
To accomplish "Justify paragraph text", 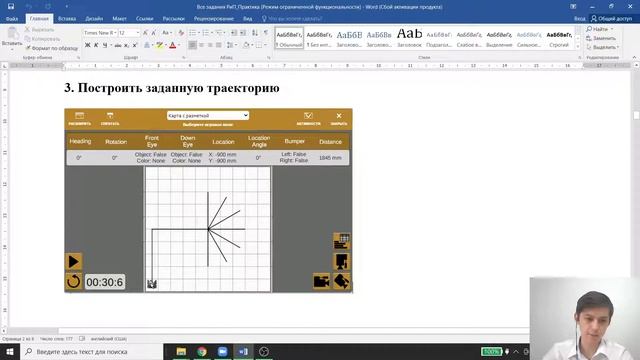I will pos(219,45).
